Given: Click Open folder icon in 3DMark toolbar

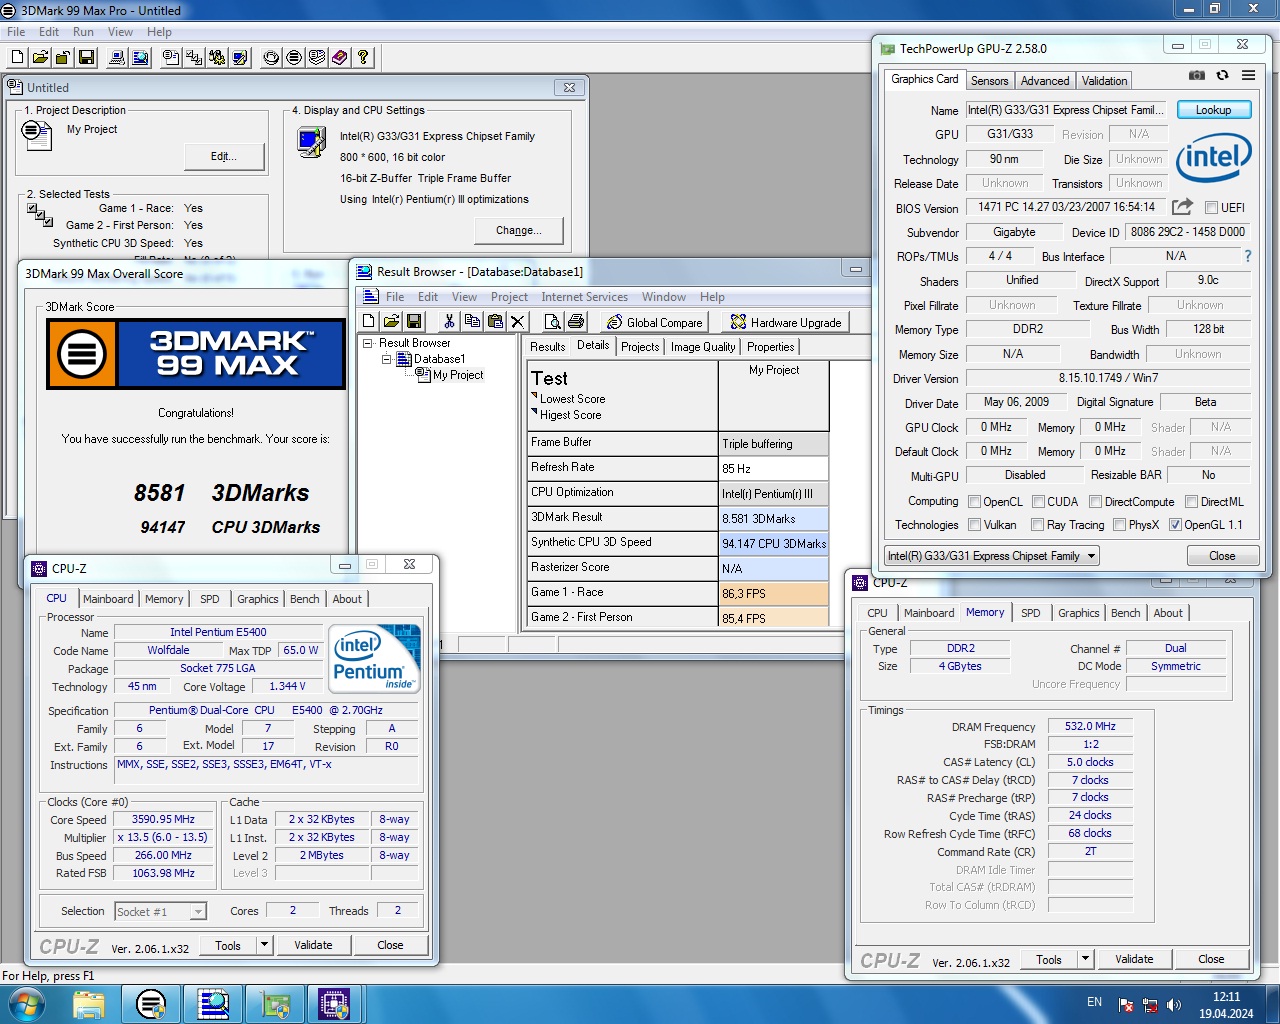Looking at the screenshot, I should pyautogui.click(x=40, y=57).
